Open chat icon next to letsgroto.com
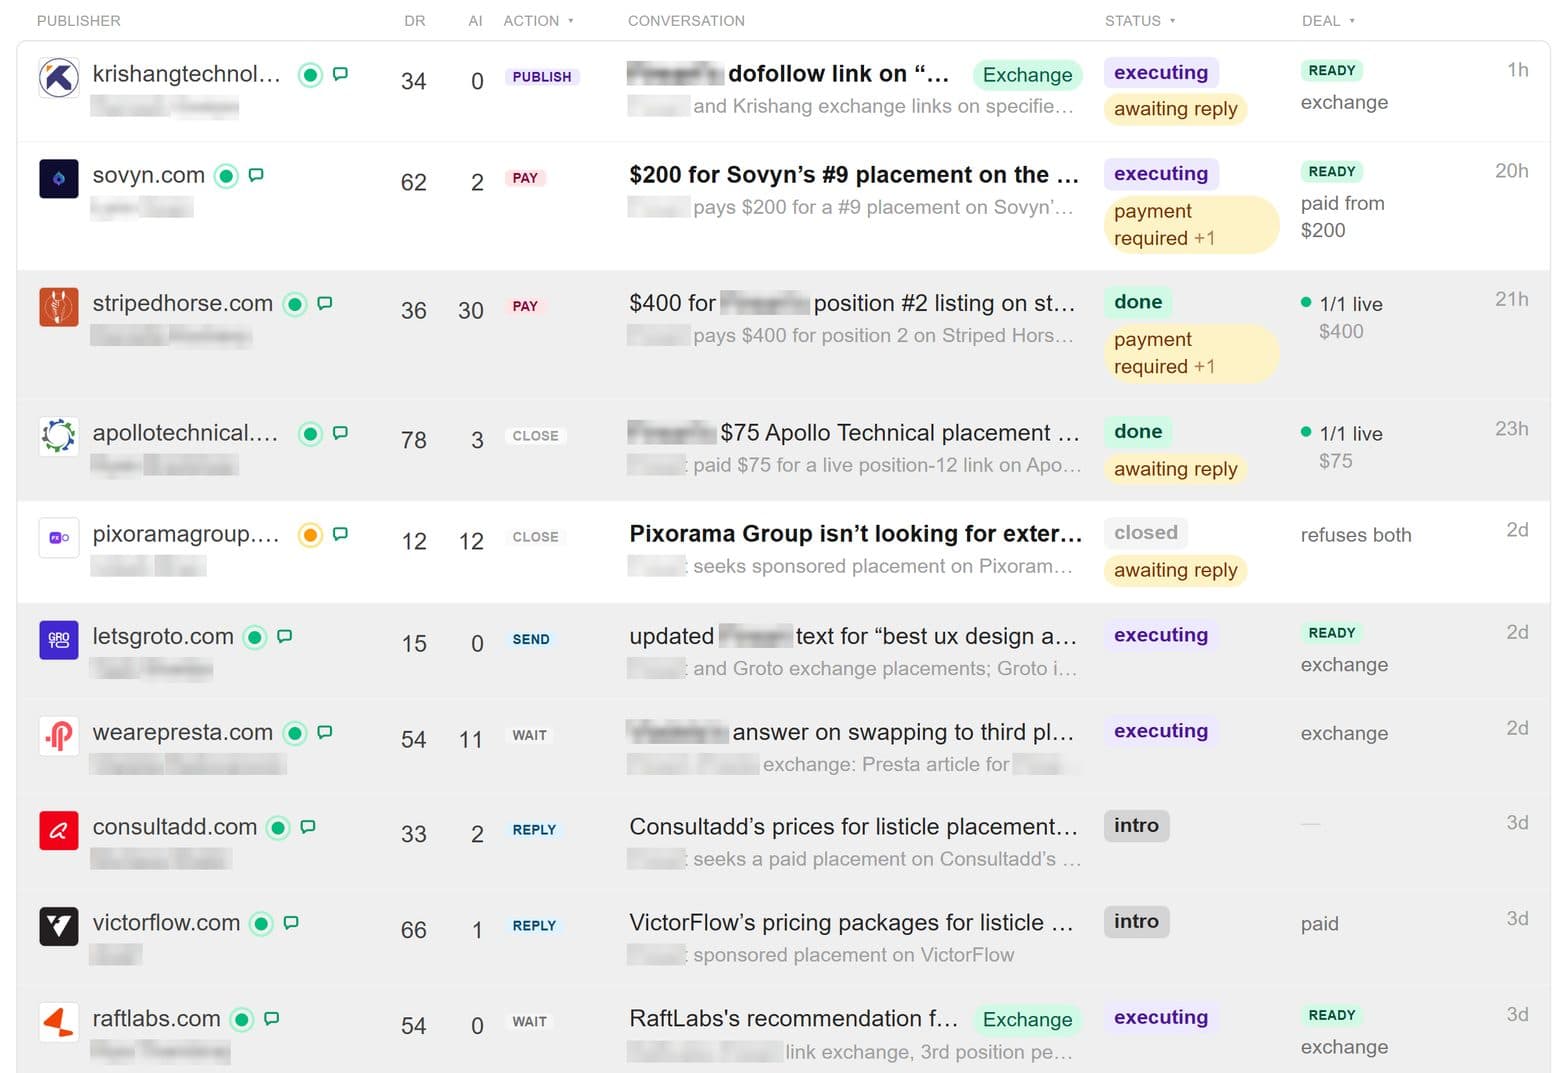Image resolution: width=1568 pixels, height=1073 pixels. pos(284,636)
